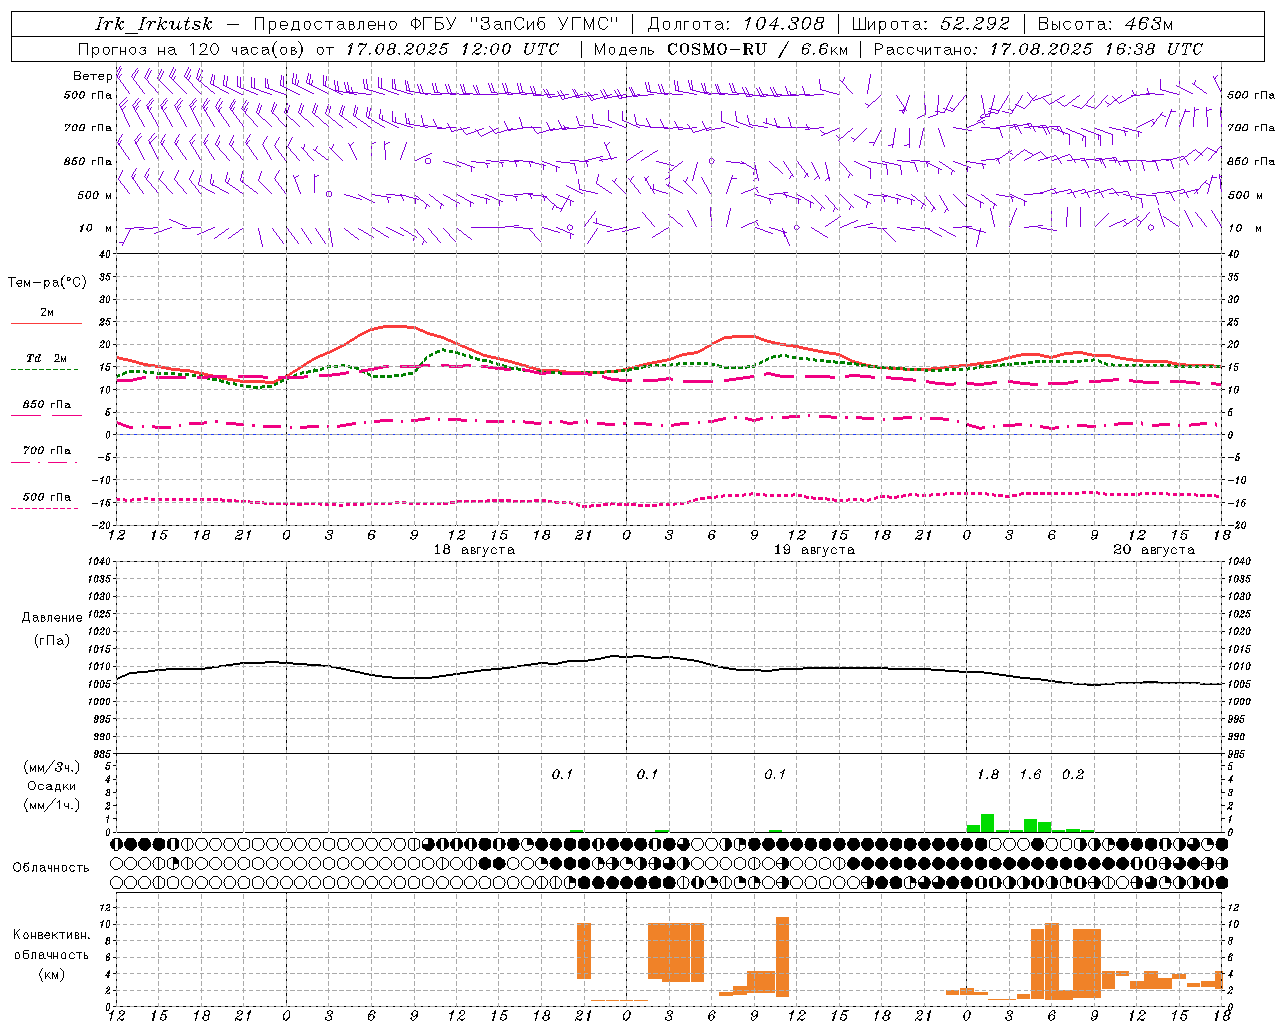This screenshot has height=1024, width=1280.
Task: Click "Рассчитано: 17.08.2025 16:38 UTC" timestamp
Action: point(1038,49)
